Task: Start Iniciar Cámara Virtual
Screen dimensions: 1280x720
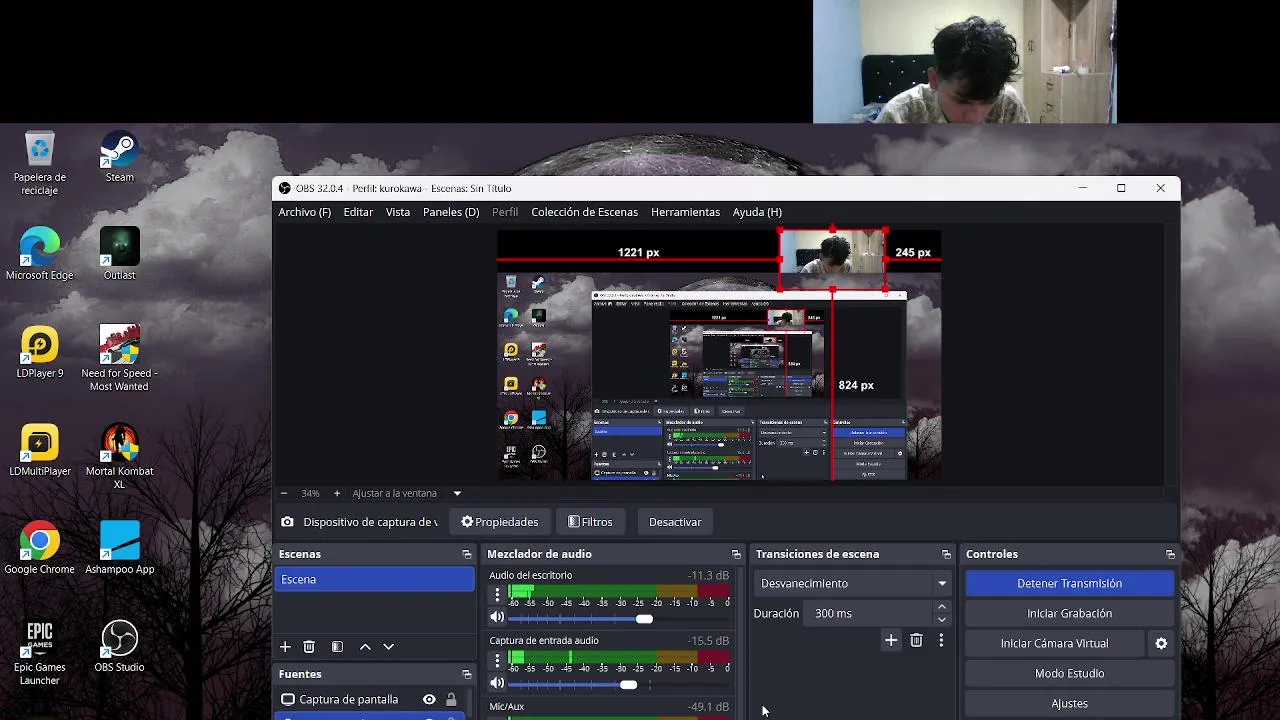Action: point(1054,643)
